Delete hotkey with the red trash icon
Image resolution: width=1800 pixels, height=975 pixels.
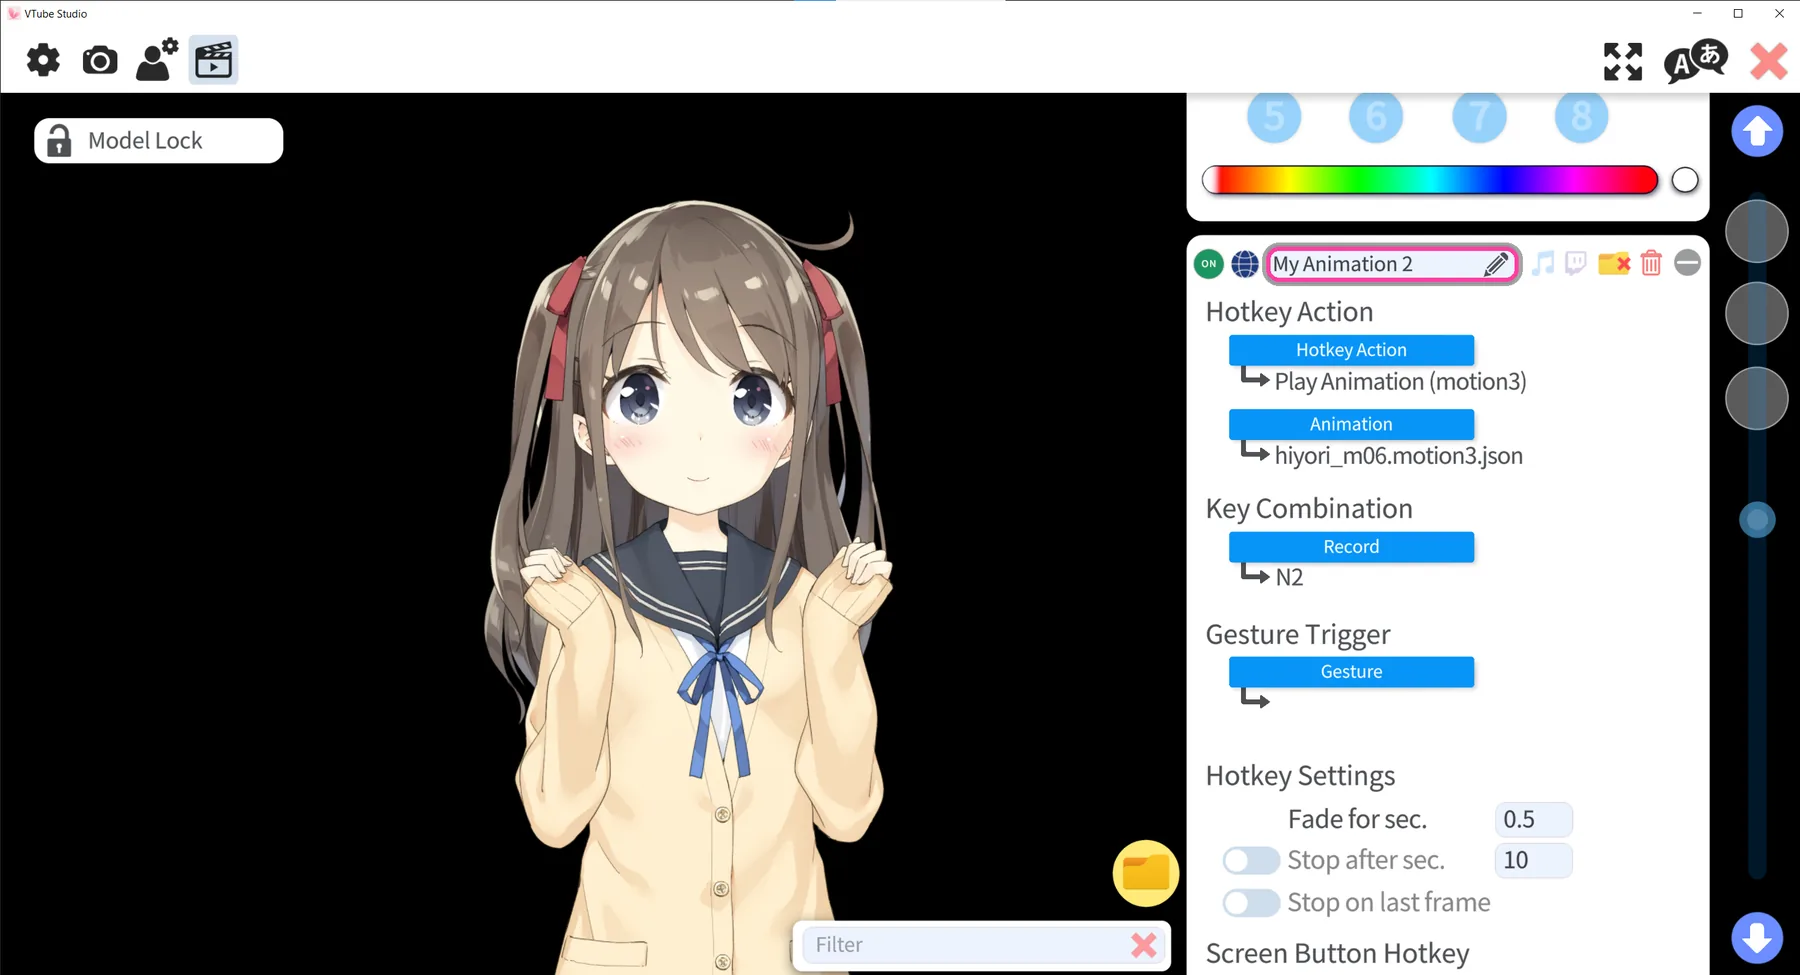[x=1651, y=263]
